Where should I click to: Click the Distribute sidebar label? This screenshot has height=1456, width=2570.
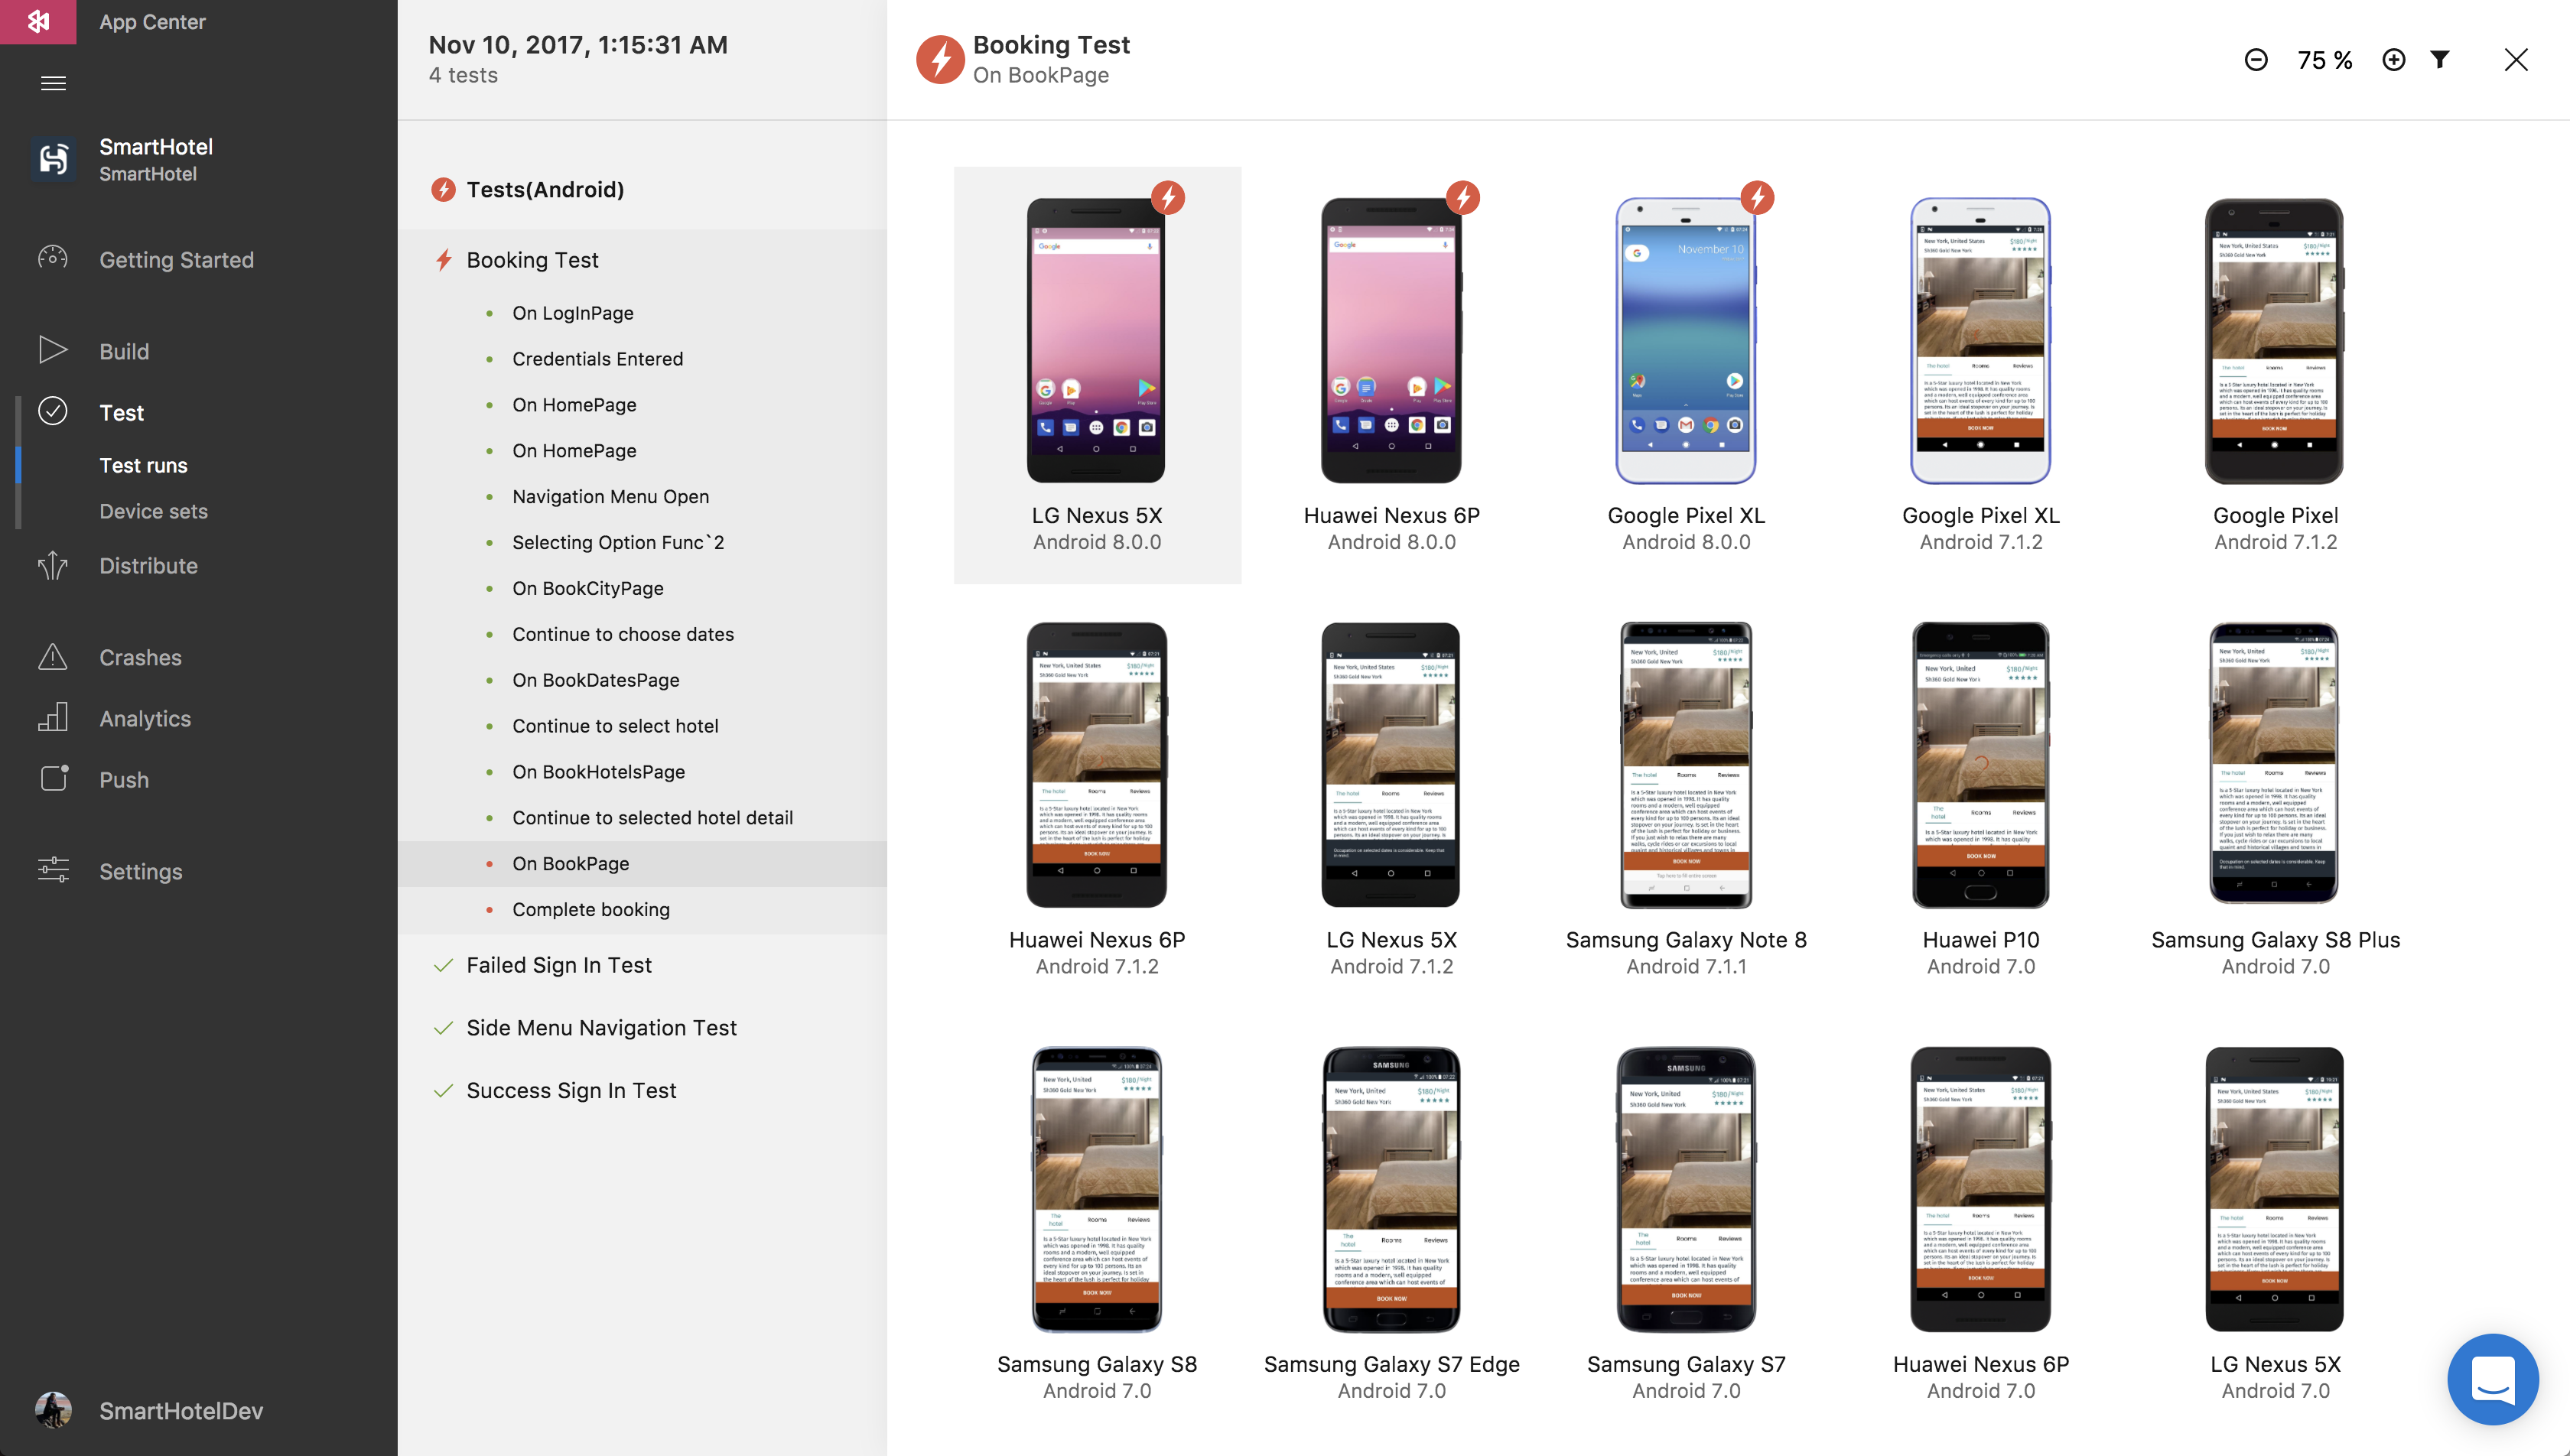click(x=148, y=566)
